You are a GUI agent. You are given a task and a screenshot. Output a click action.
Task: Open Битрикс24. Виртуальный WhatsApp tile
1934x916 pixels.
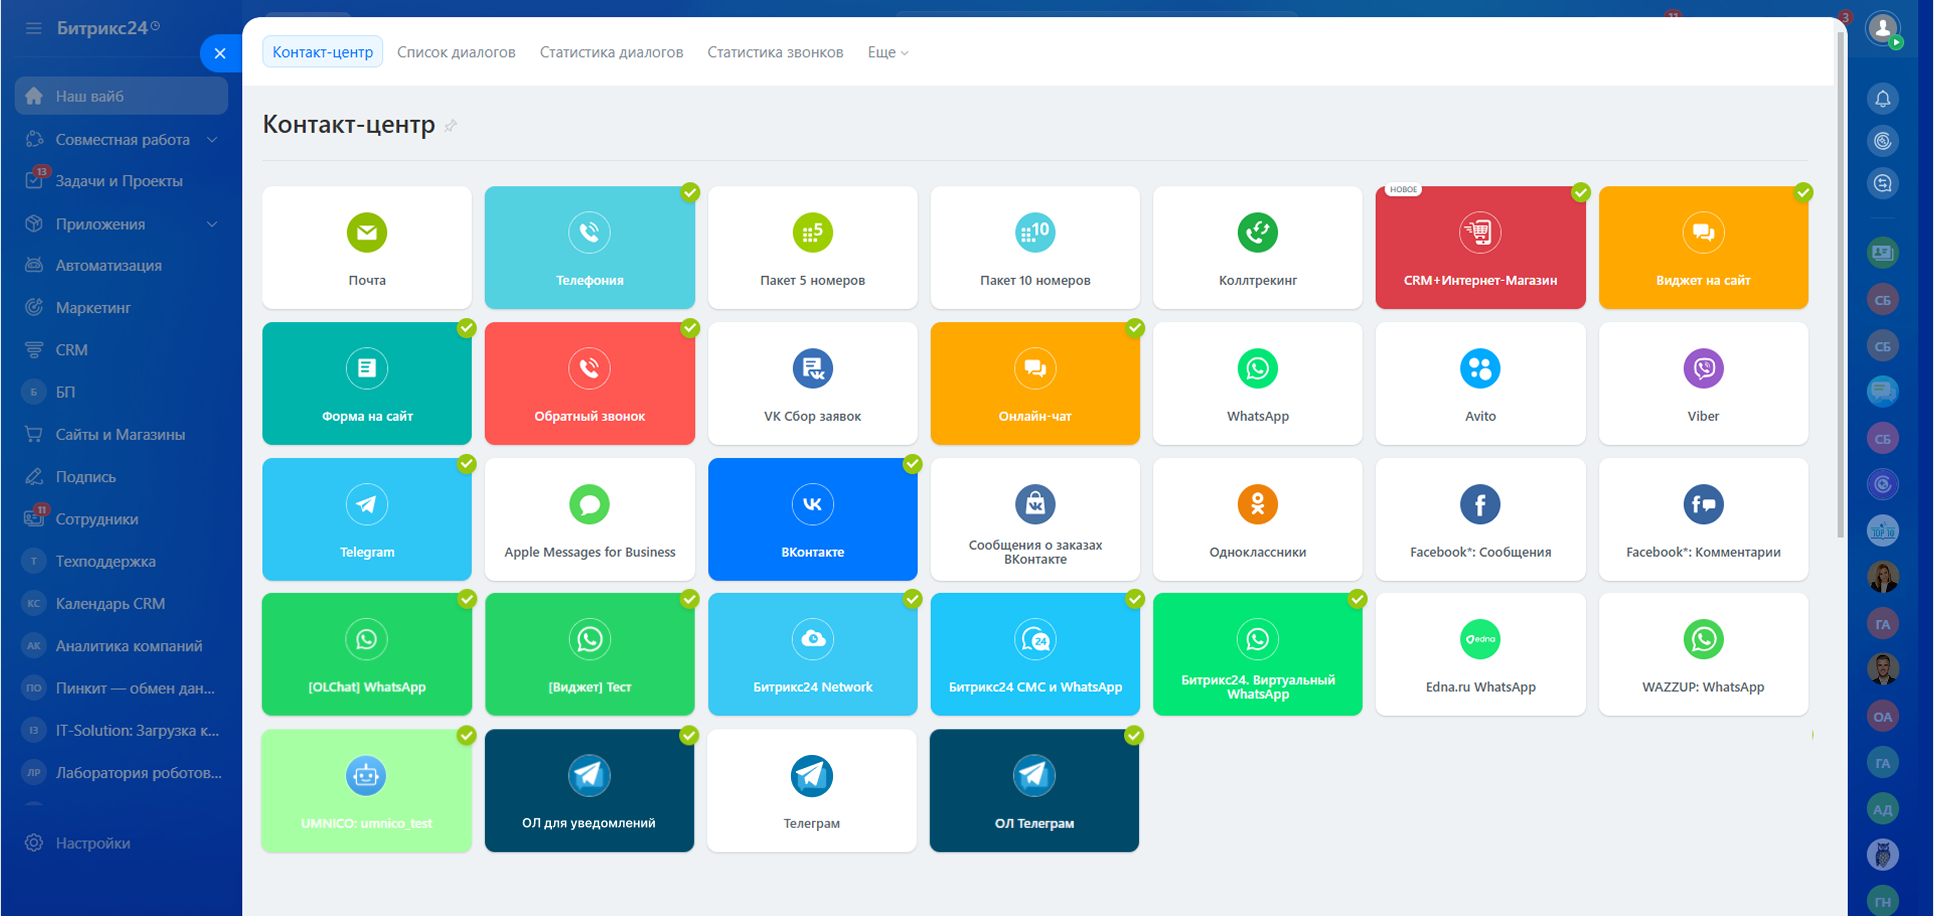point(1258,654)
